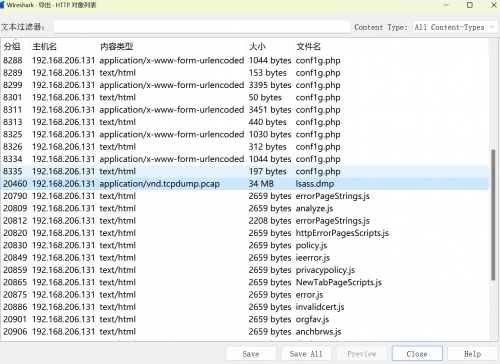Select packet 8313 row with 440 bytes
This screenshot has height=364, width=500.
(245, 122)
